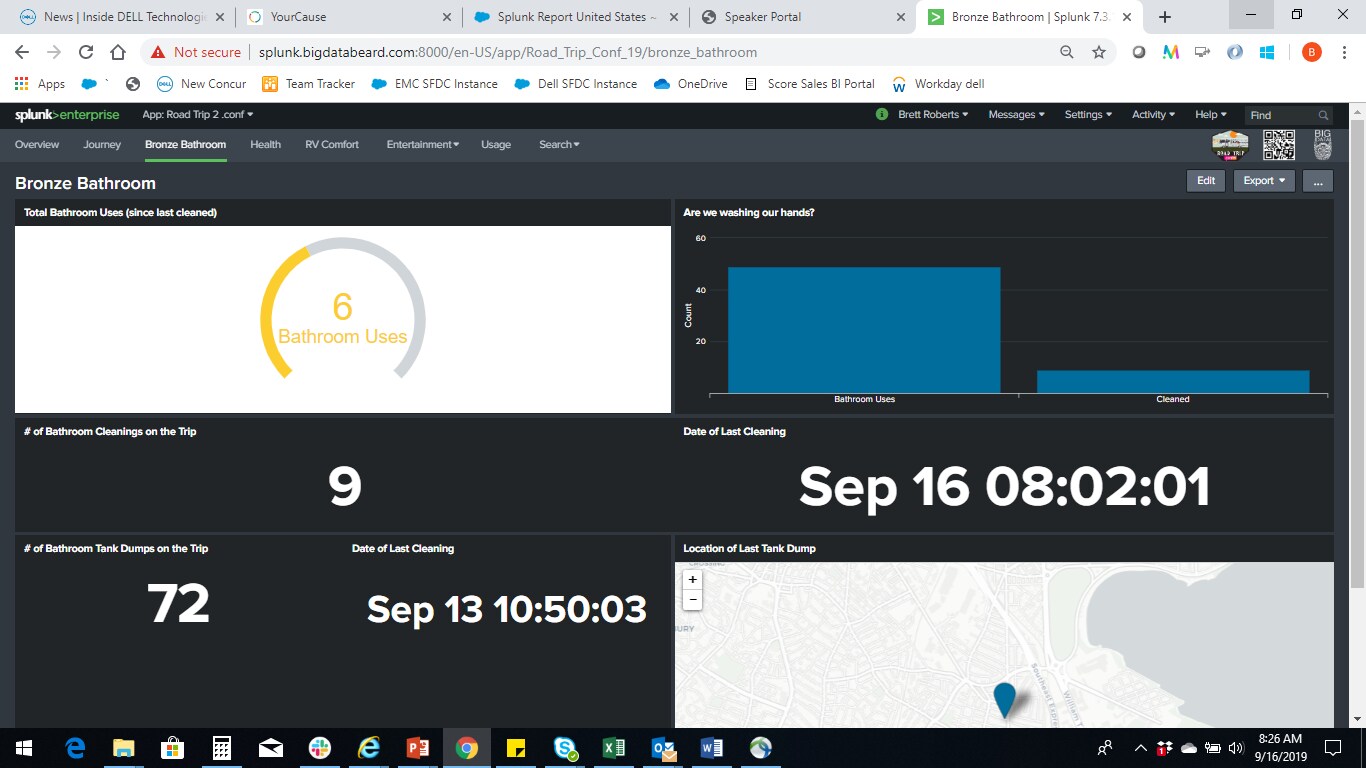This screenshot has height=768, width=1366.
Task: Open the Brett Roberts user dropdown
Action: (x=933, y=115)
